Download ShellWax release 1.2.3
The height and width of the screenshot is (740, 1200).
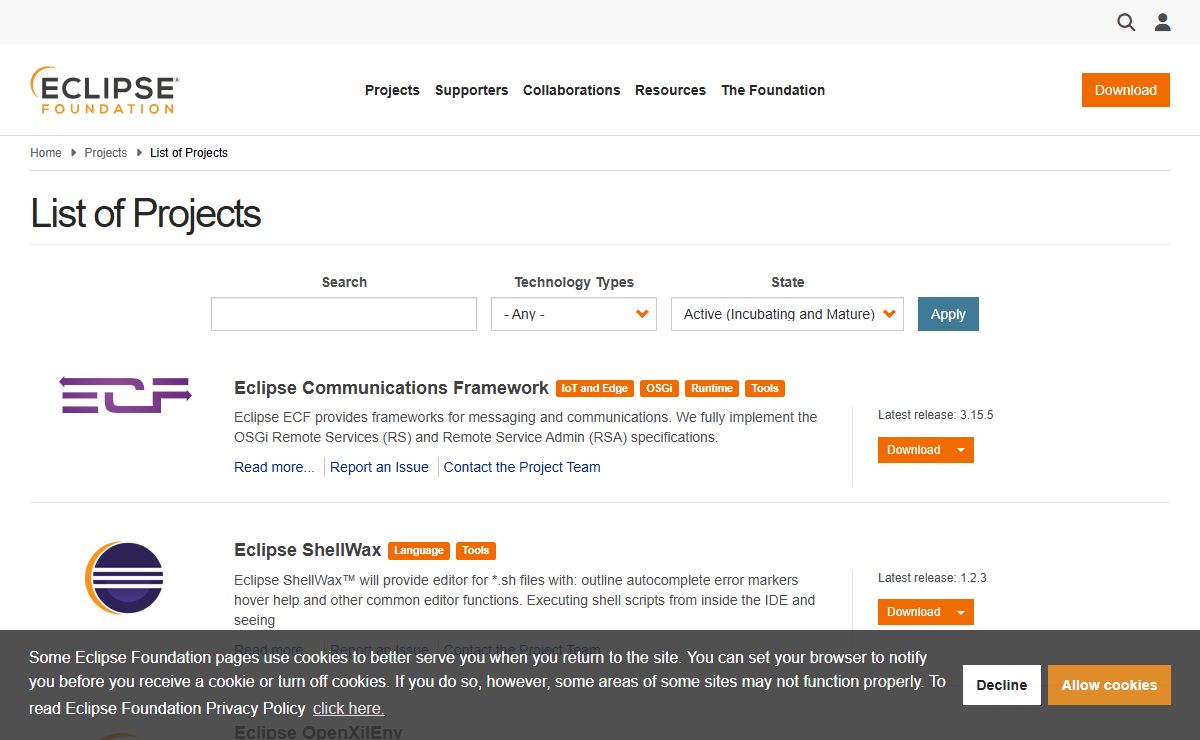pos(913,612)
